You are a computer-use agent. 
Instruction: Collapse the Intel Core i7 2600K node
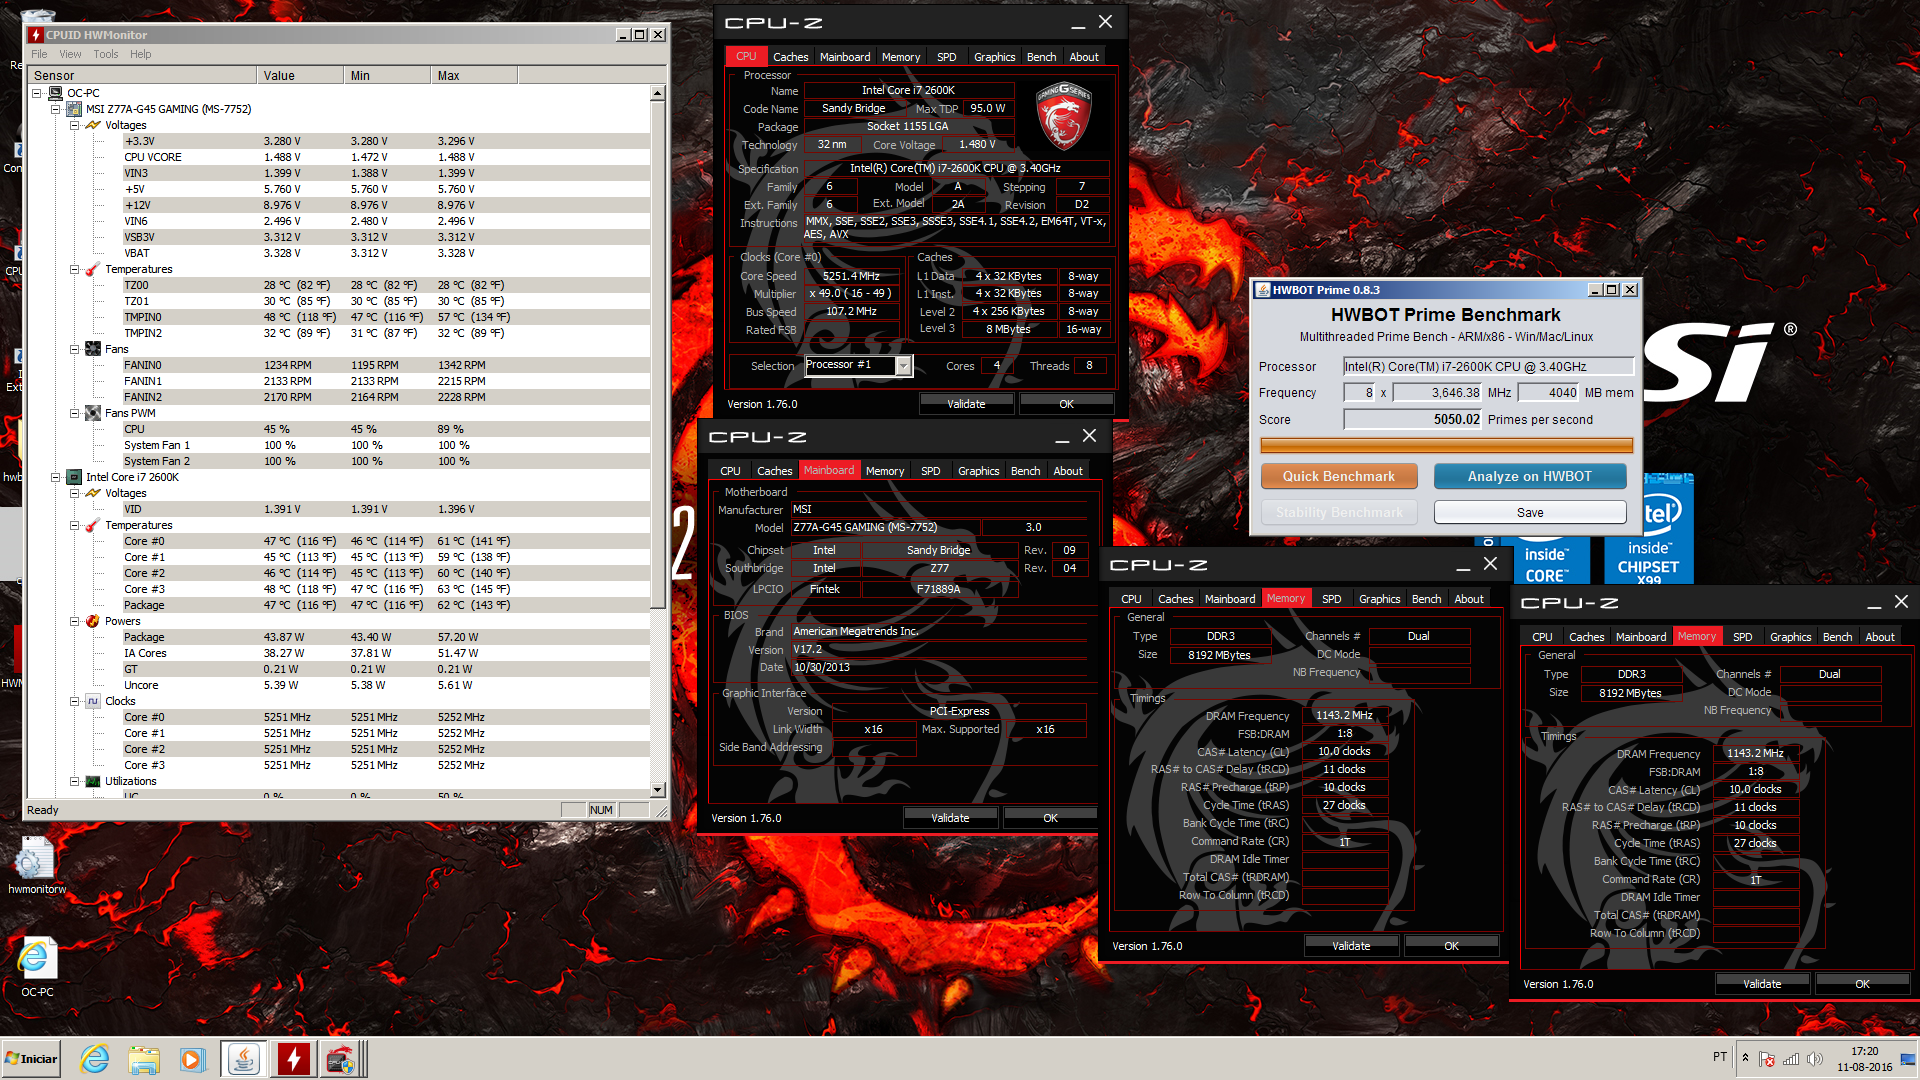pyautogui.click(x=56, y=477)
